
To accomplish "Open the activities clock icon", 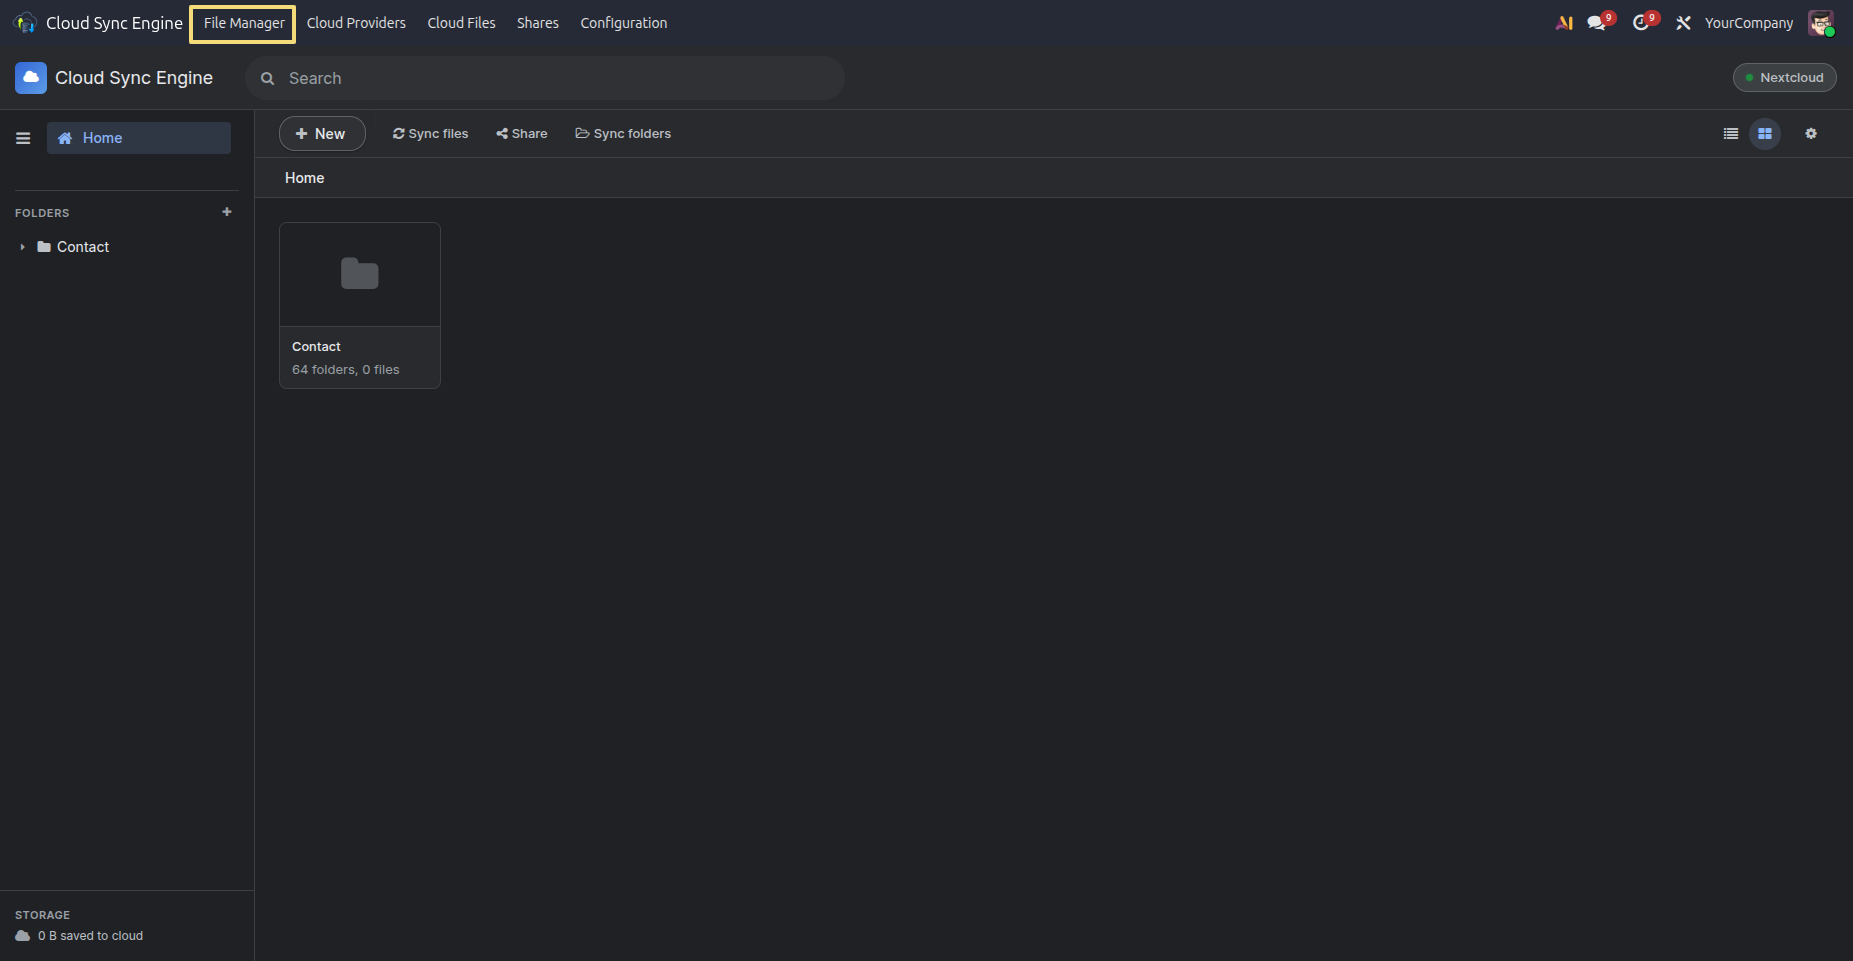I will 1642,23.
